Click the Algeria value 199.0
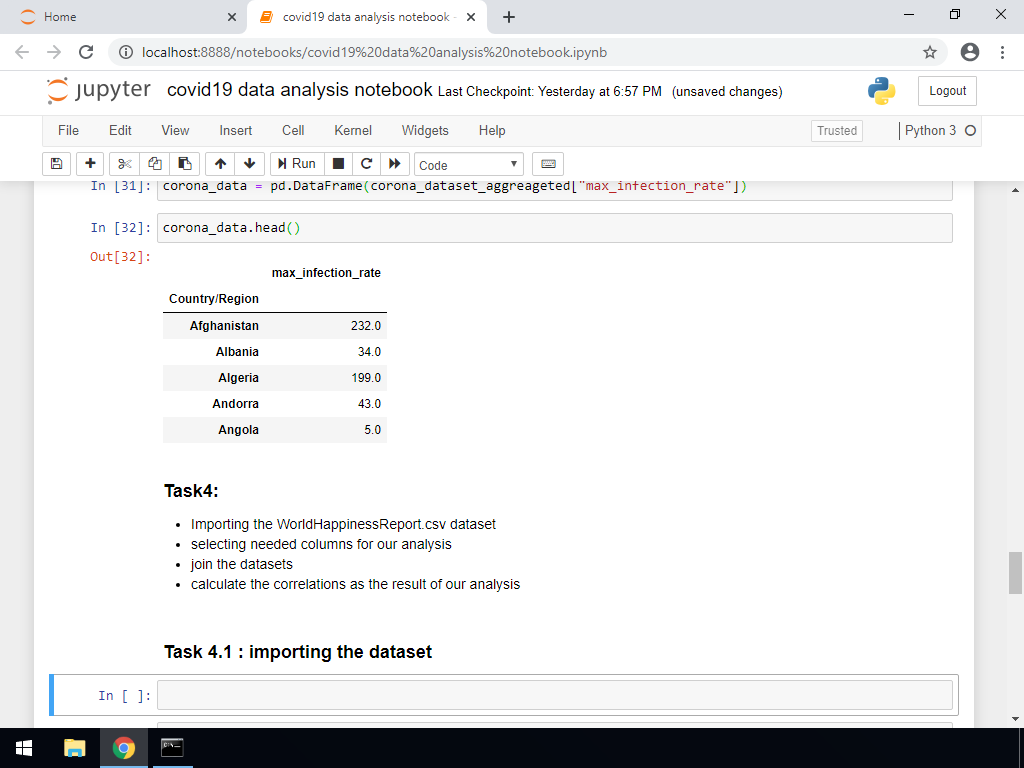1024x768 pixels. click(x=366, y=378)
